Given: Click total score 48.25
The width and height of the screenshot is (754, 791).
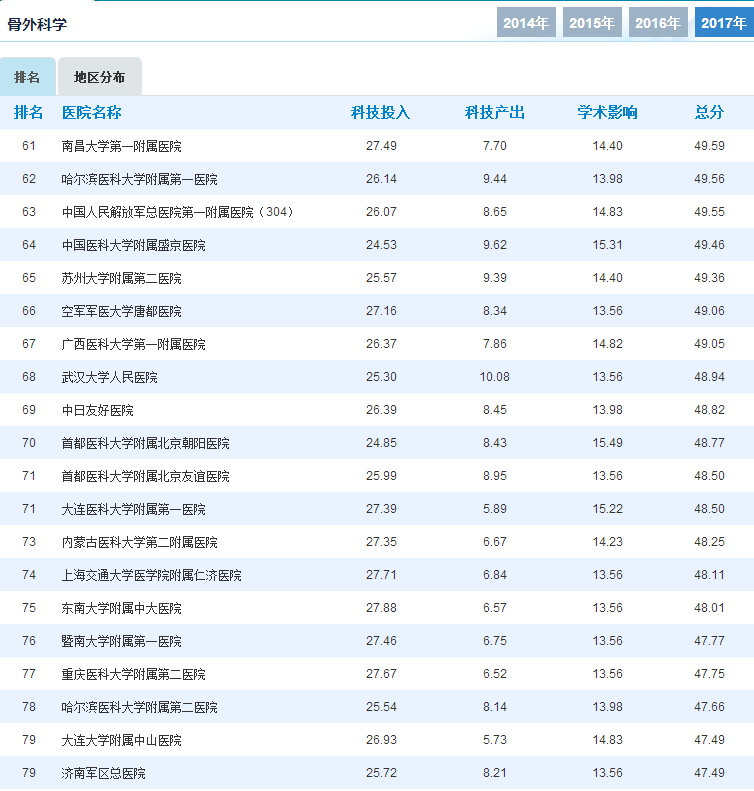Looking at the screenshot, I should click(709, 542).
